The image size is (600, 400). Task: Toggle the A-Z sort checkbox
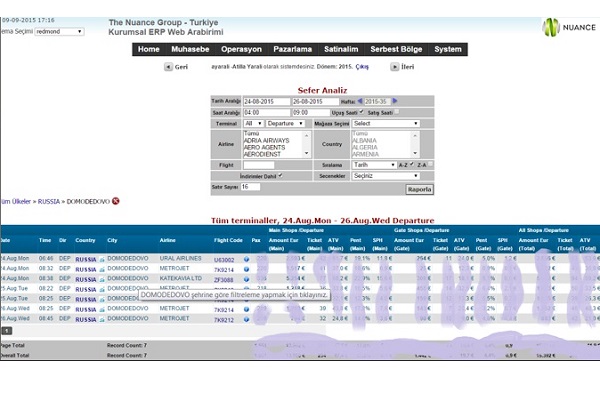click(412, 164)
